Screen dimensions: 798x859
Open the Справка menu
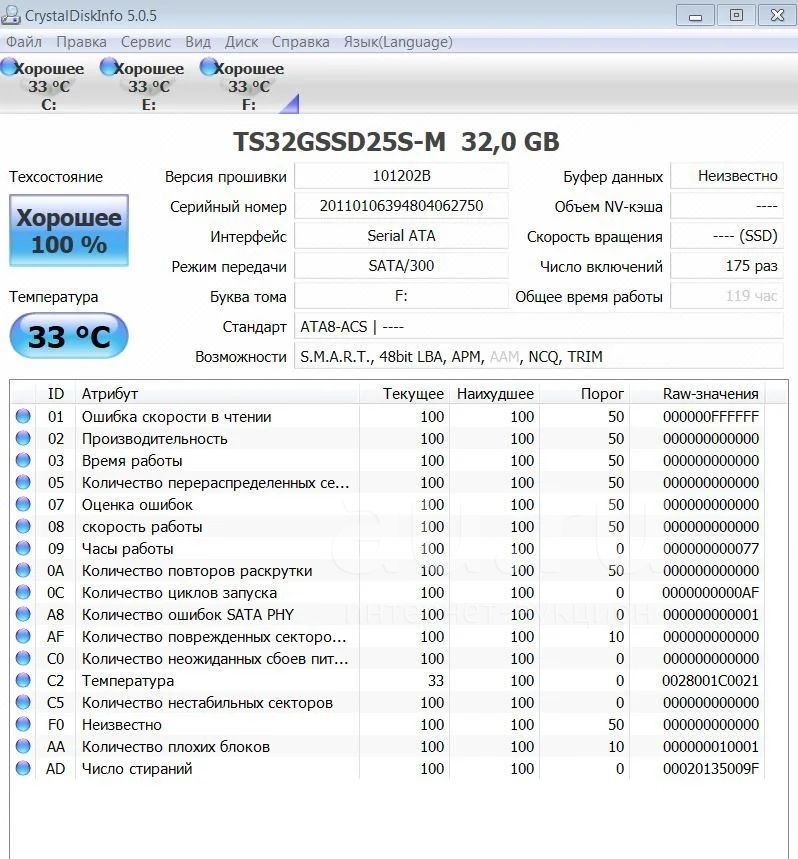(x=301, y=42)
